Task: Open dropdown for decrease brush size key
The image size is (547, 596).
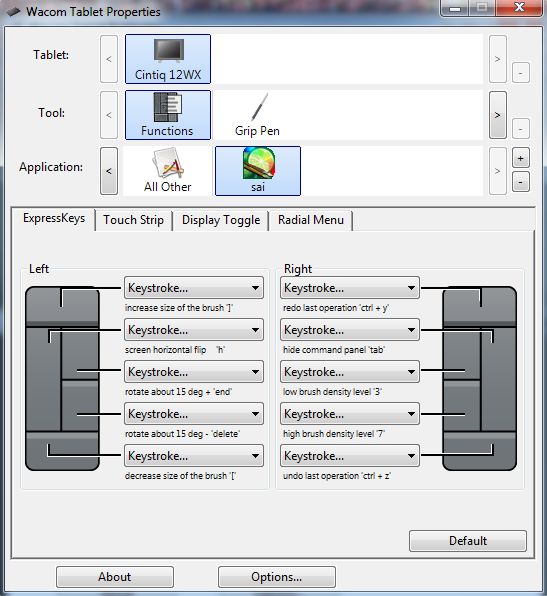Action: (194, 455)
